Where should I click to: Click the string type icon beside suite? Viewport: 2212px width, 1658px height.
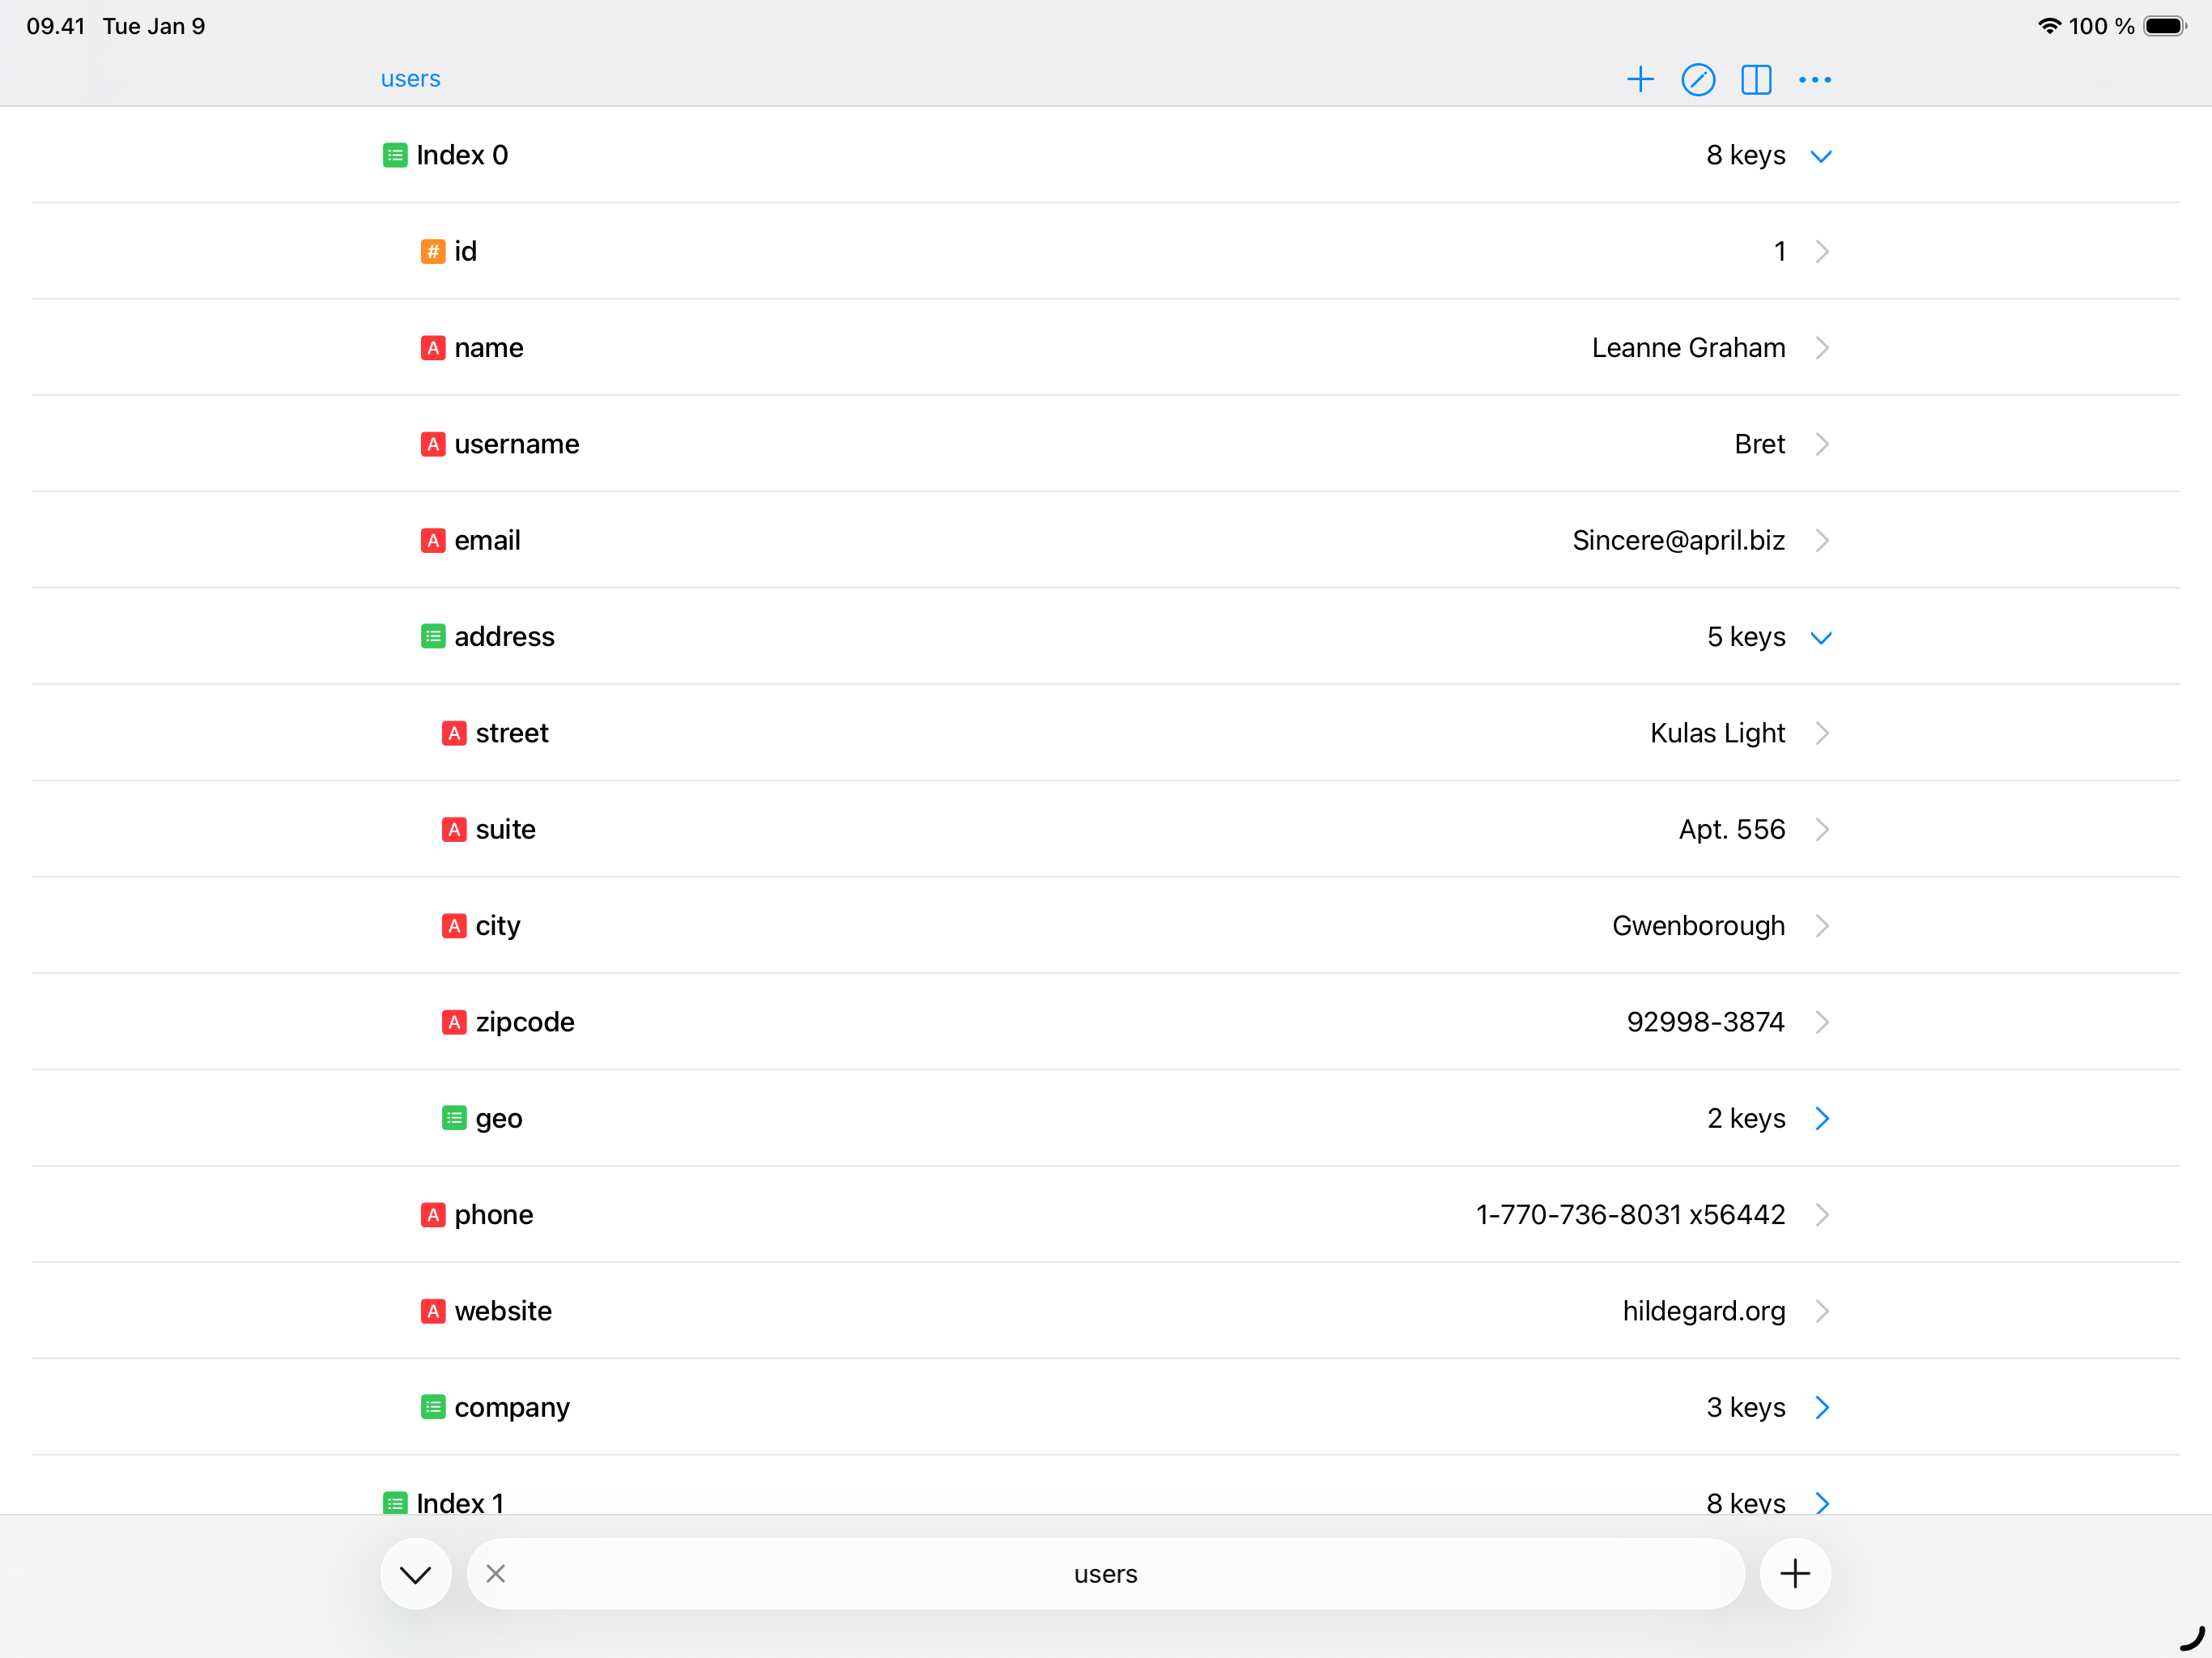[x=454, y=830]
